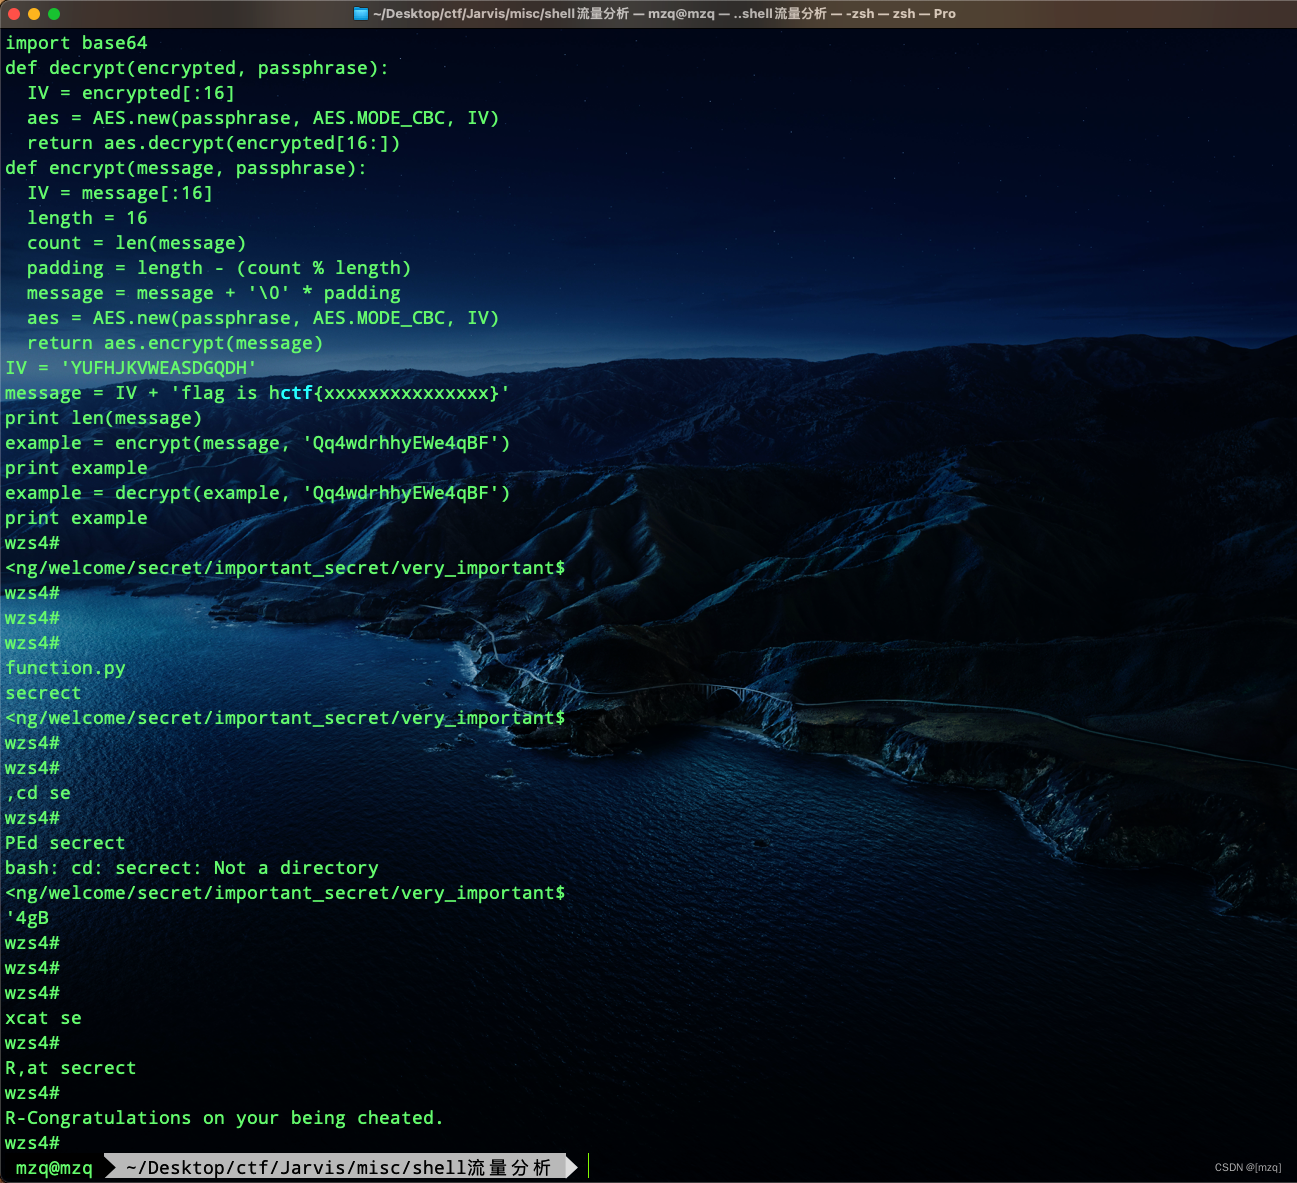Select the green mzq@mzq prompt segment at bottom

(x=54, y=1167)
